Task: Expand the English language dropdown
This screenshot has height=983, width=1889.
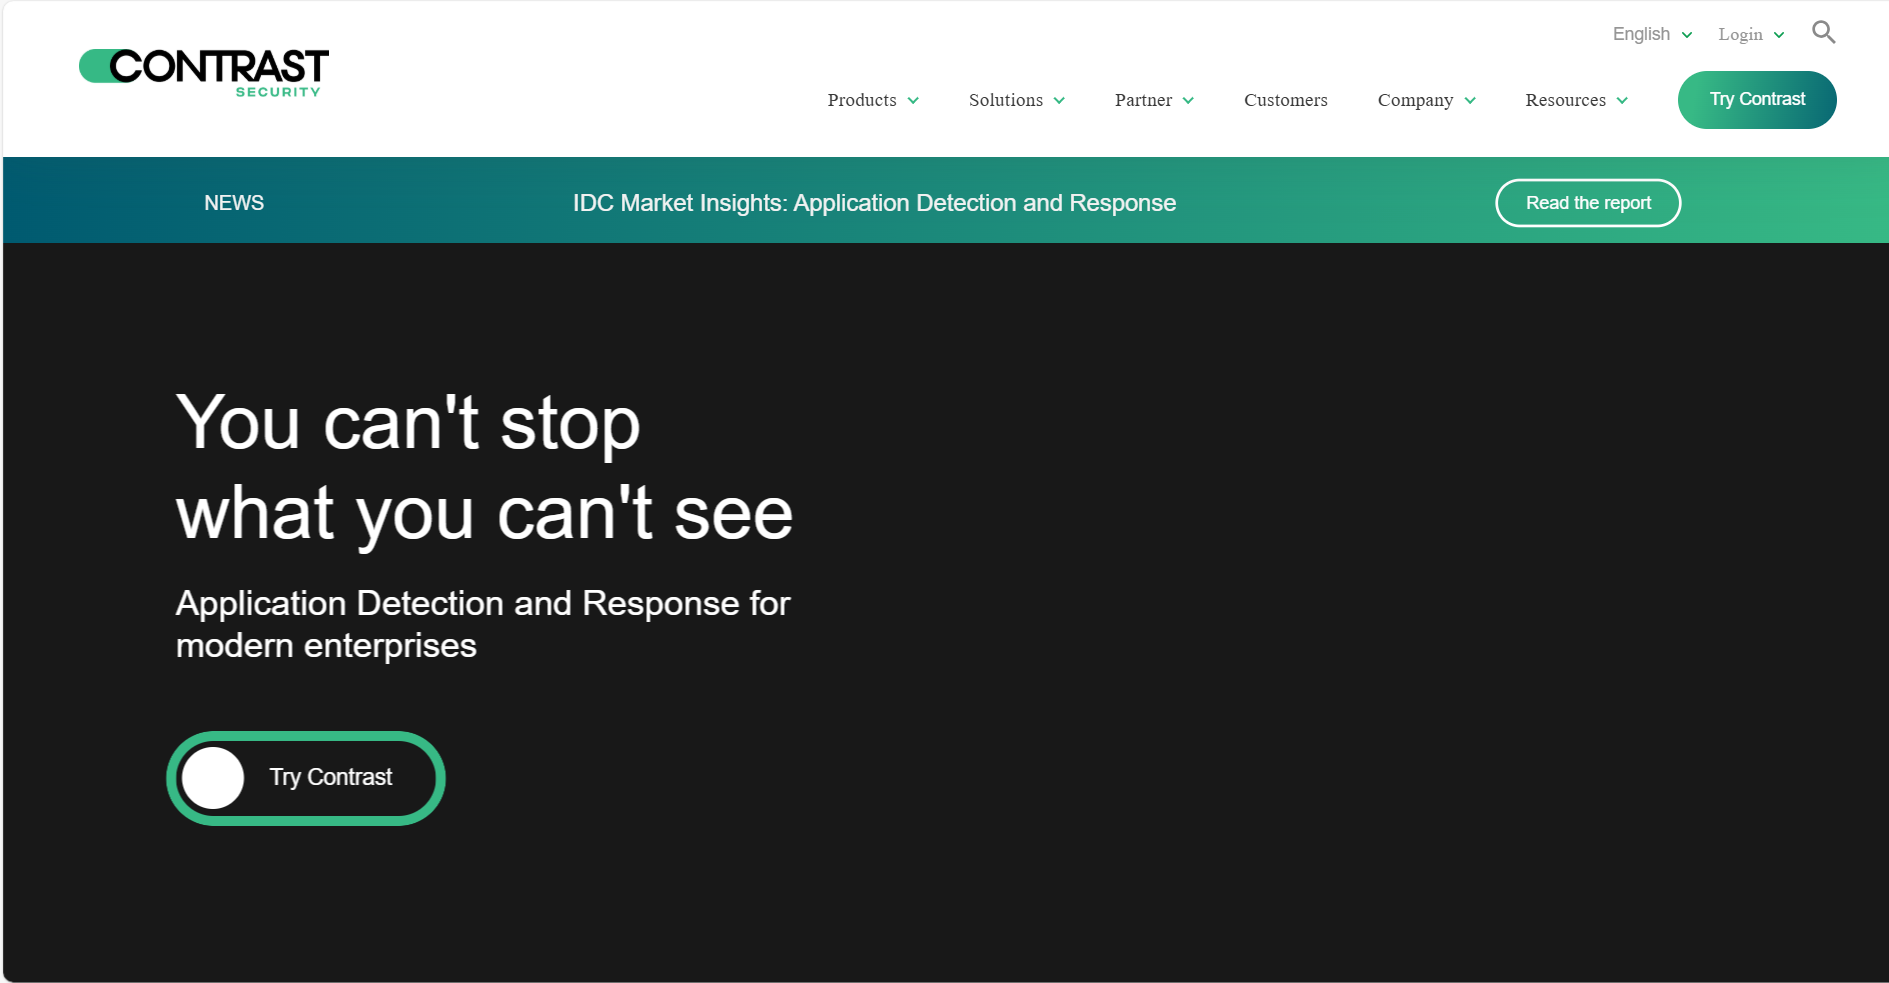Action: 1652,34
